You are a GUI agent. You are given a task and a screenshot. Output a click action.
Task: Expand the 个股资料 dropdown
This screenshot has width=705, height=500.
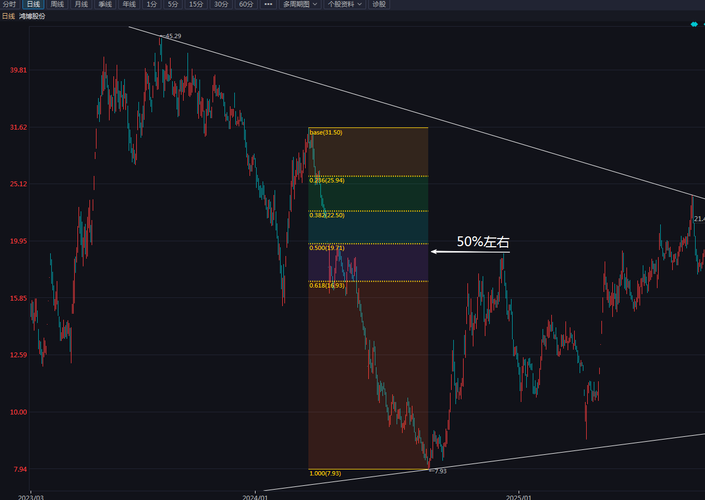point(344,4)
